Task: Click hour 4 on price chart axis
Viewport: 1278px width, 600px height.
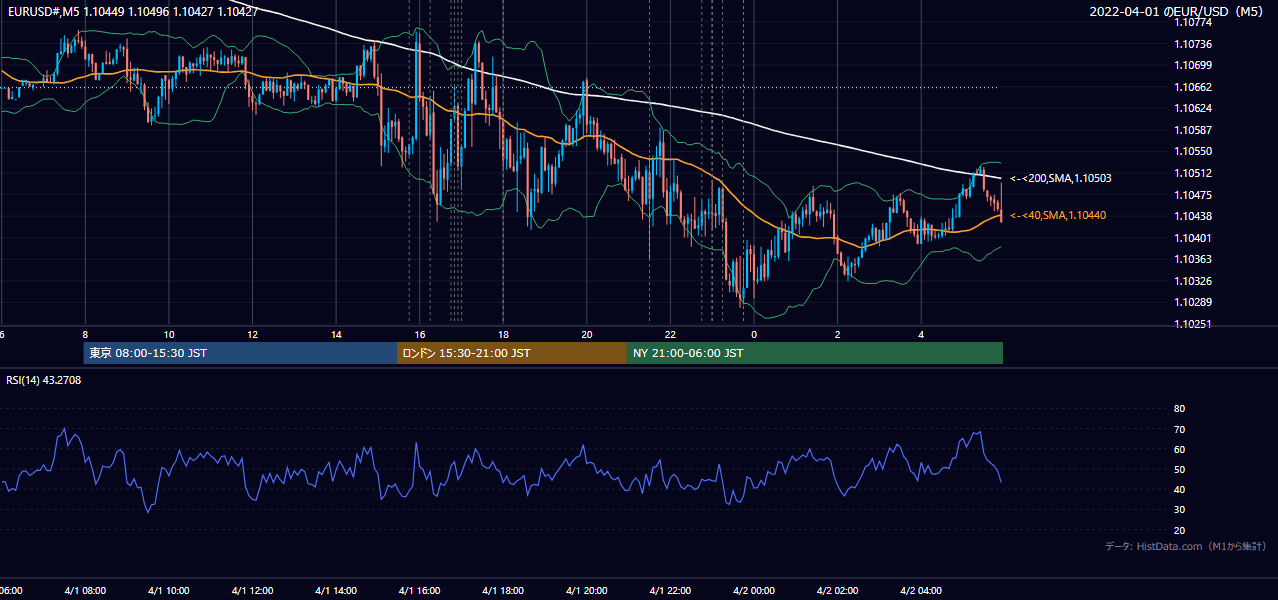Action: (x=921, y=334)
